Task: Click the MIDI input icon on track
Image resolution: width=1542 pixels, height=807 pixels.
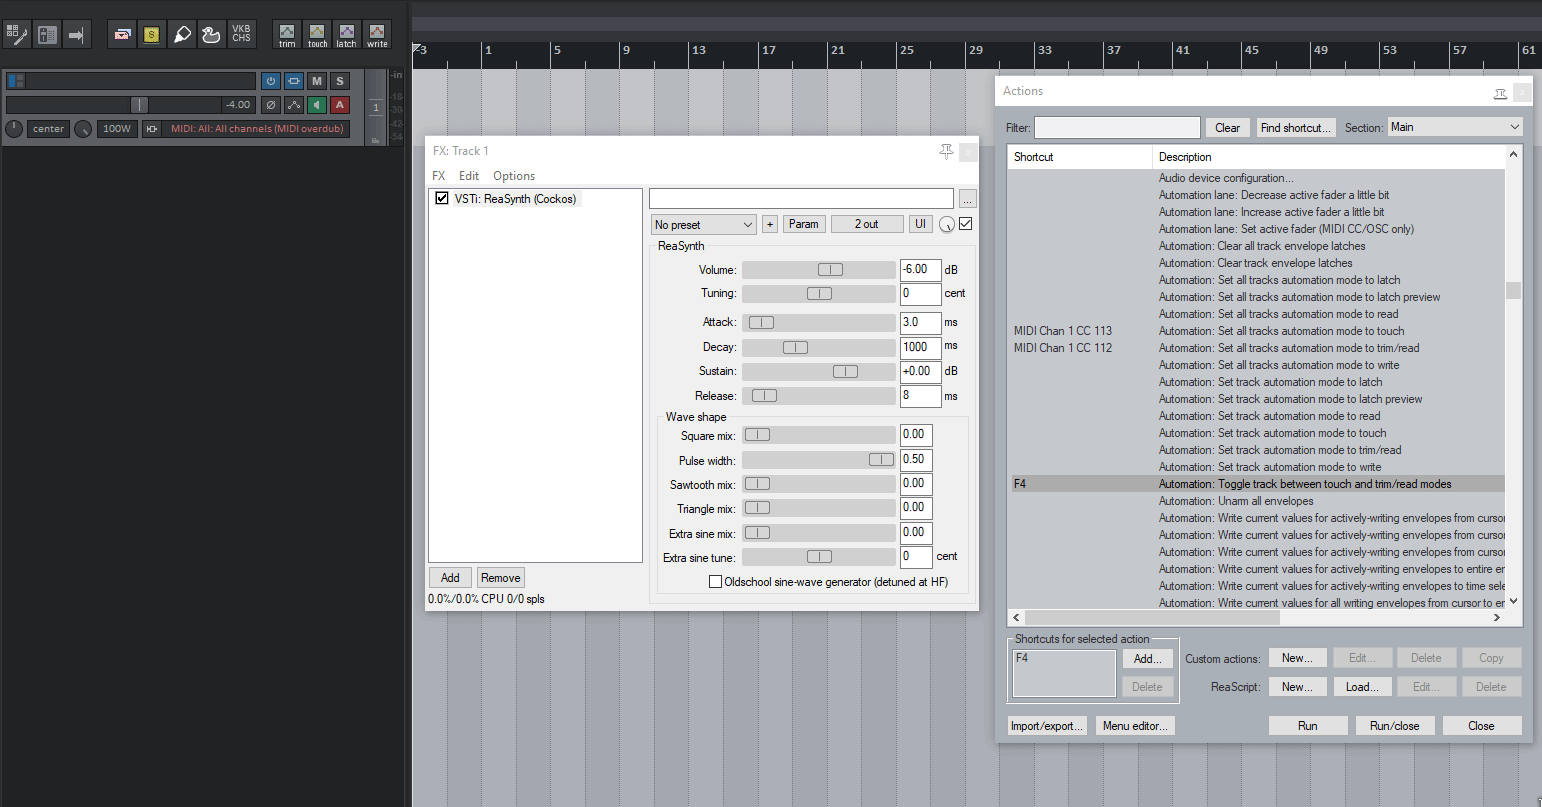Action: tap(152, 128)
